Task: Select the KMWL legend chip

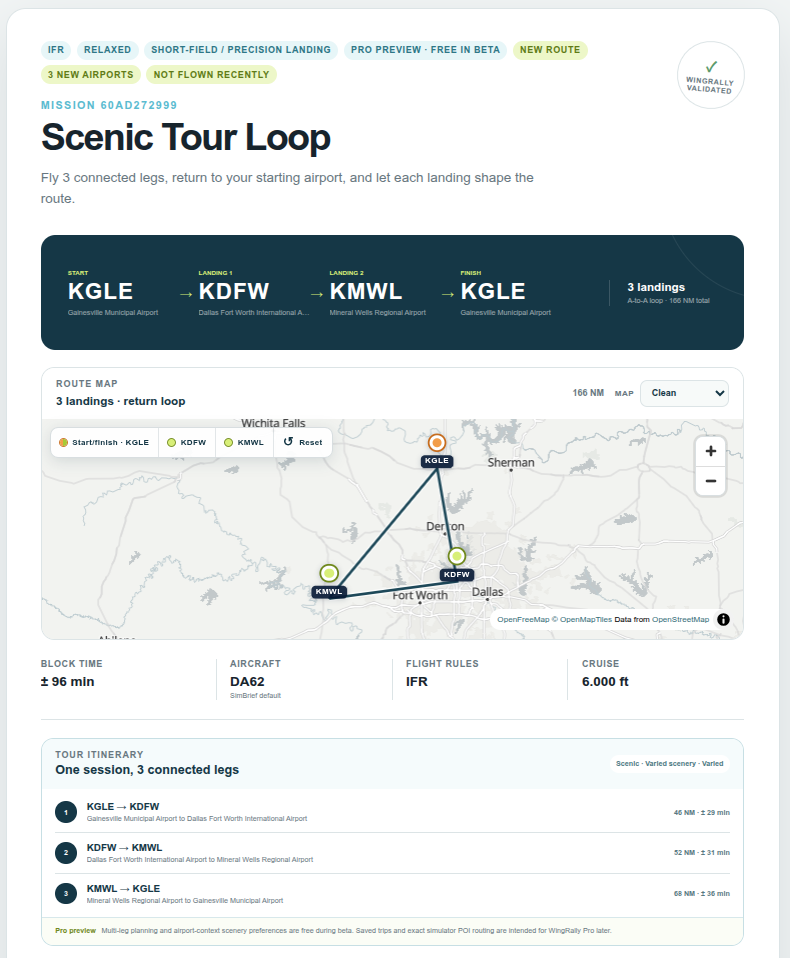Action: coord(244,442)
